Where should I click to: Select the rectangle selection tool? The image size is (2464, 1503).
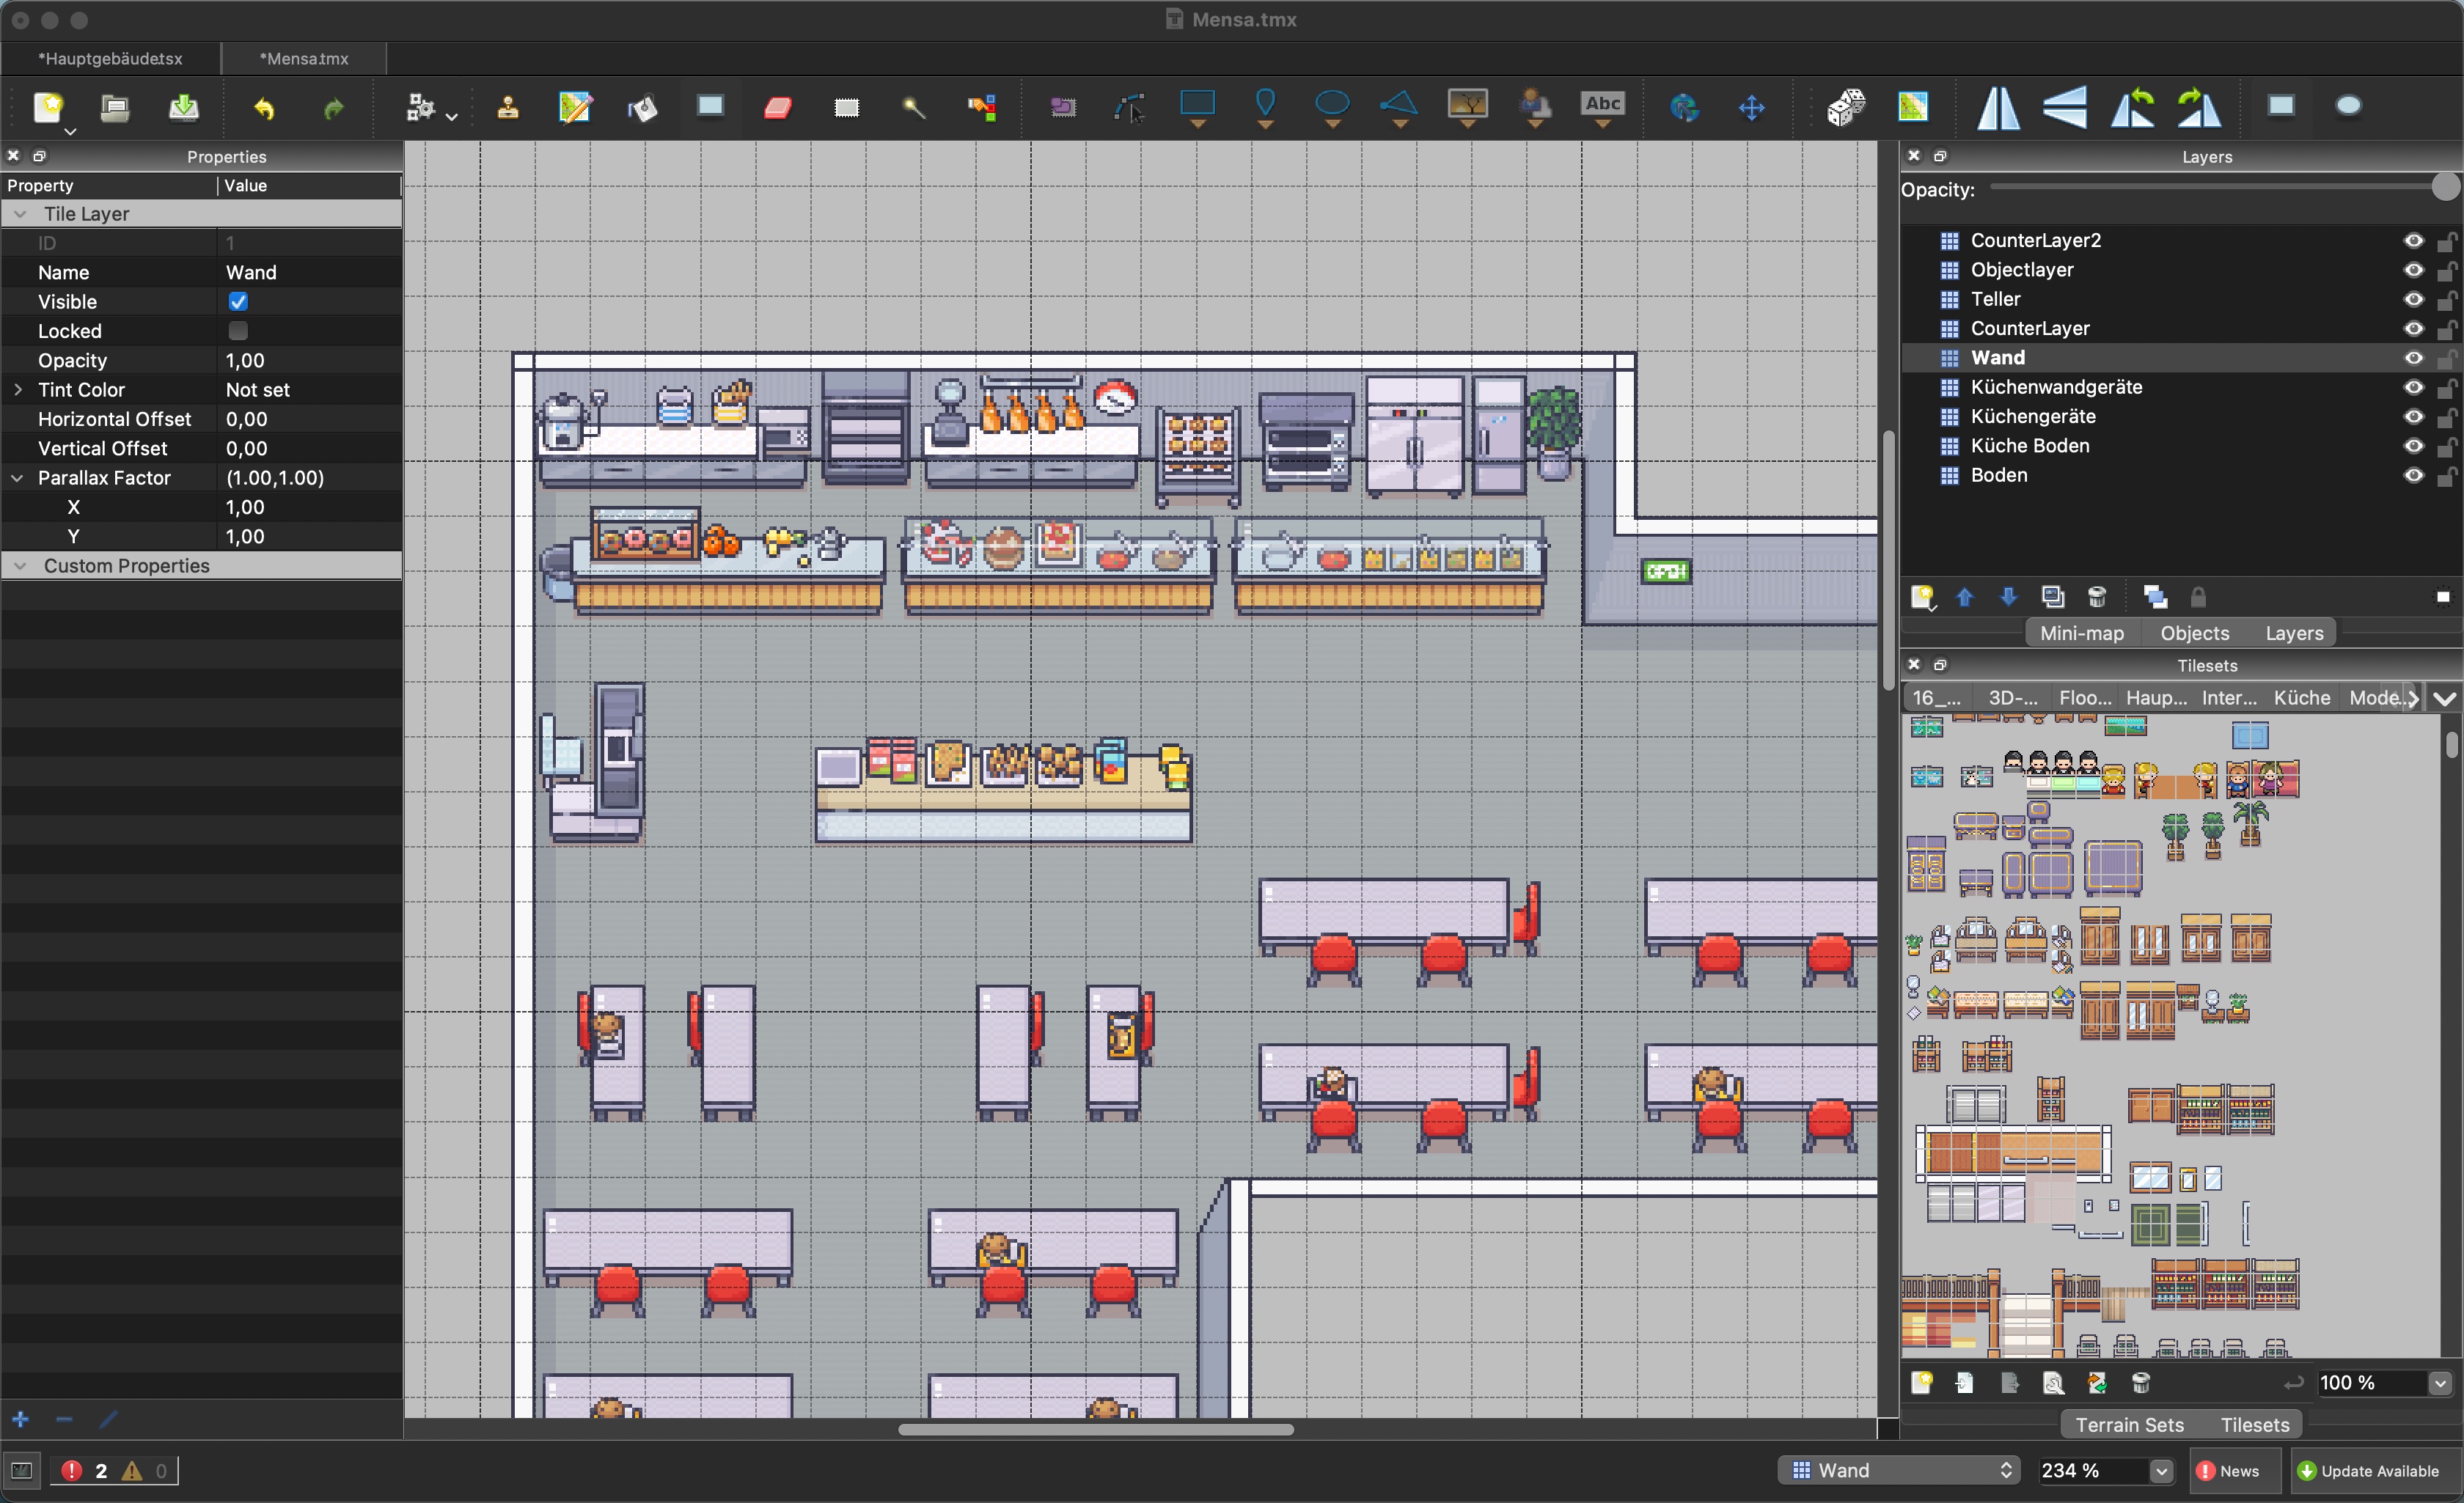coord(846,111)
